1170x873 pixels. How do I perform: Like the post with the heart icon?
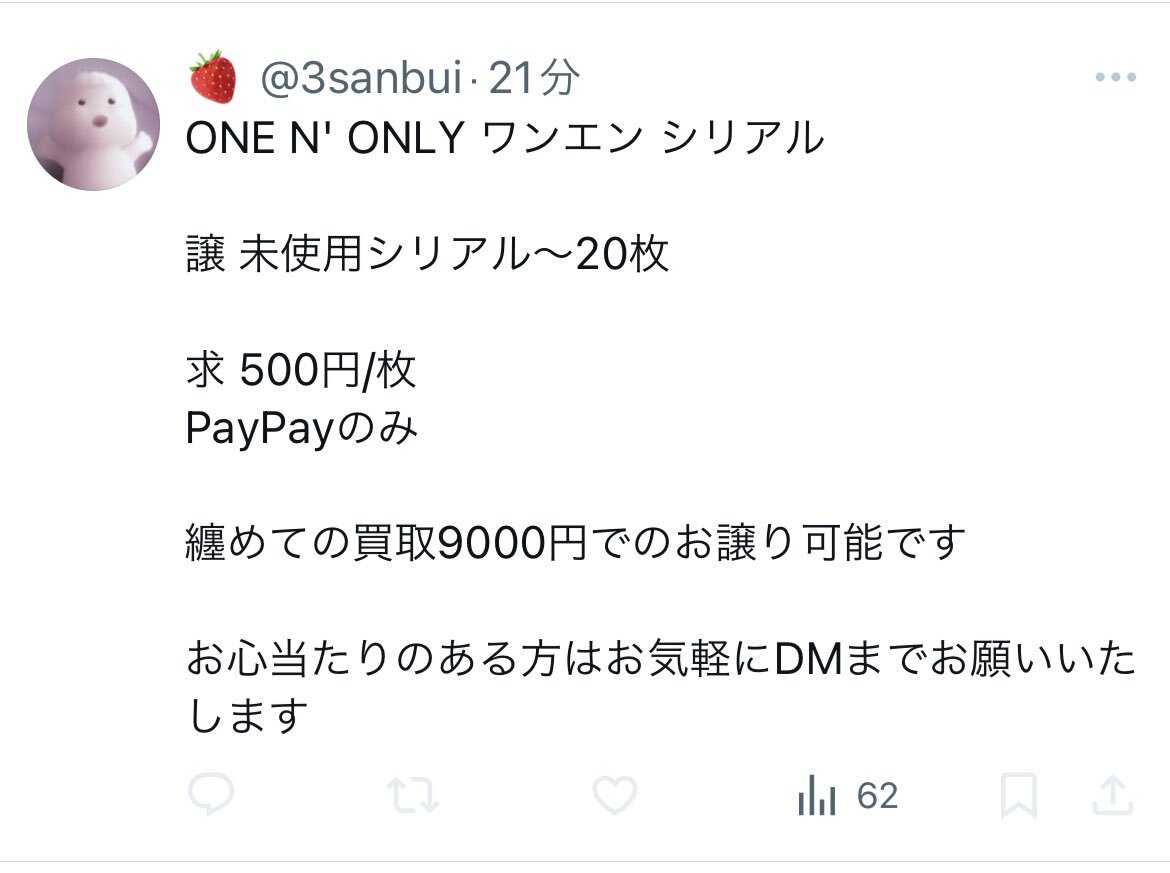click(x=614, y=795)
